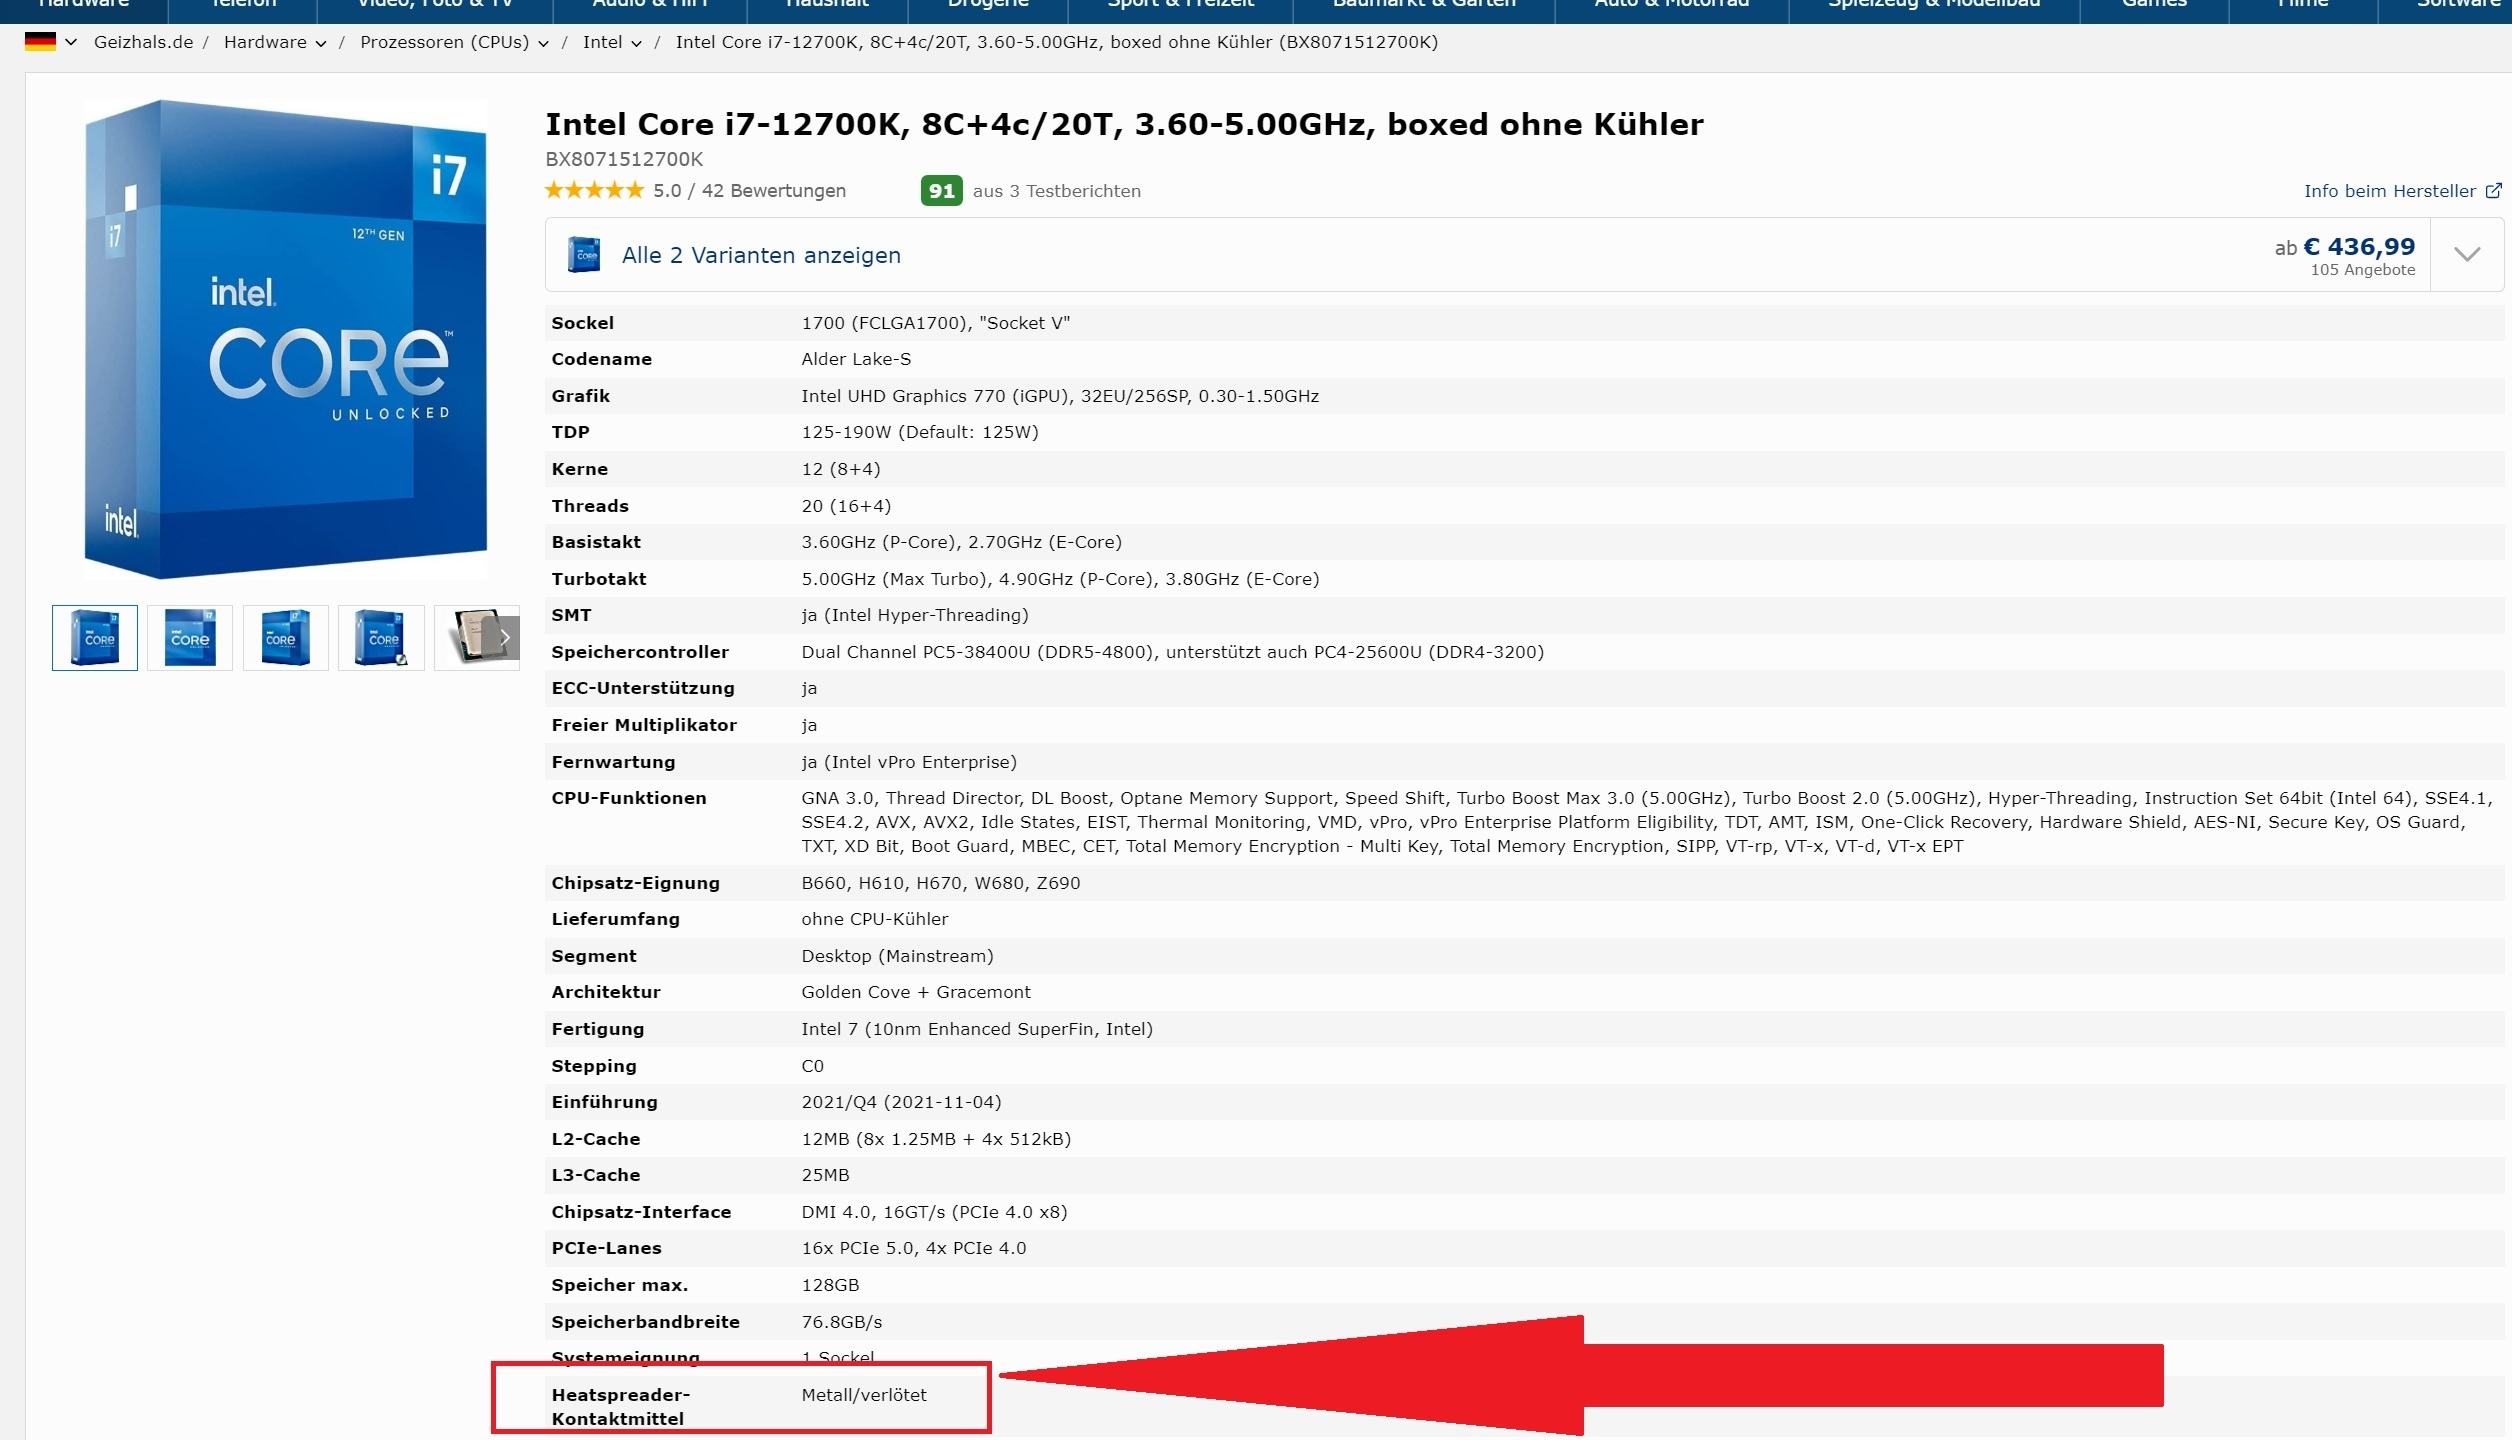The image size is (2512, 1440).
Task: Open the country selector chevron
Action: (71, 42)
